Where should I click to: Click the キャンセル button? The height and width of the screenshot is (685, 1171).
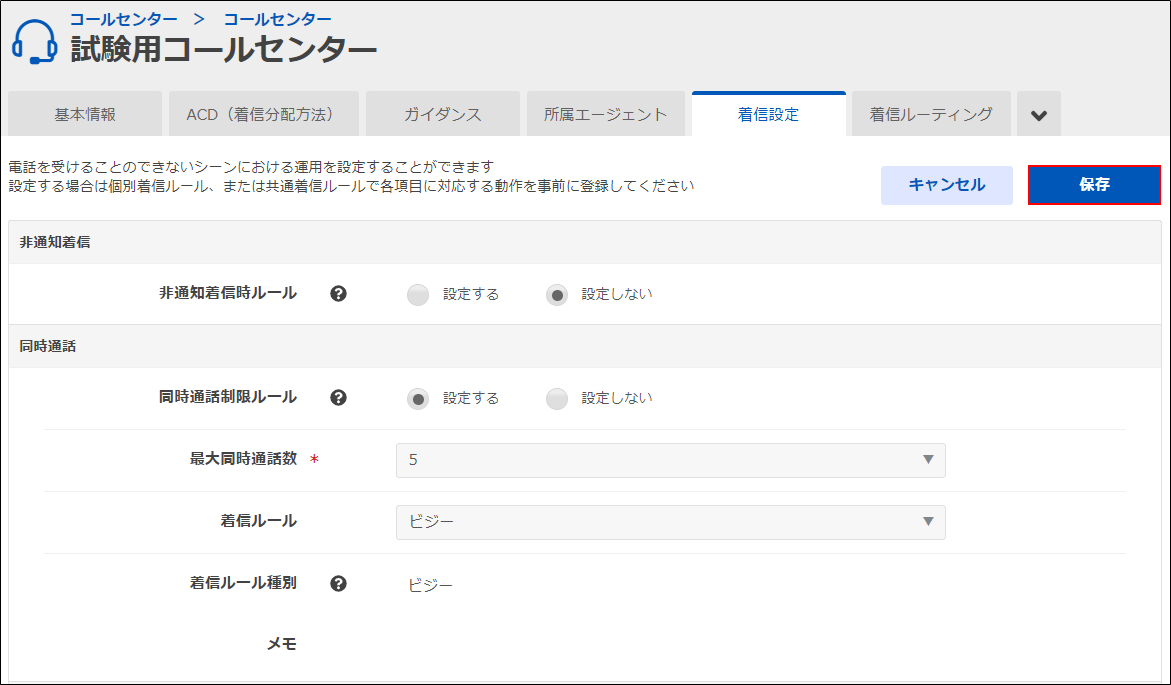pyautogui.click(x=946, y=185)
